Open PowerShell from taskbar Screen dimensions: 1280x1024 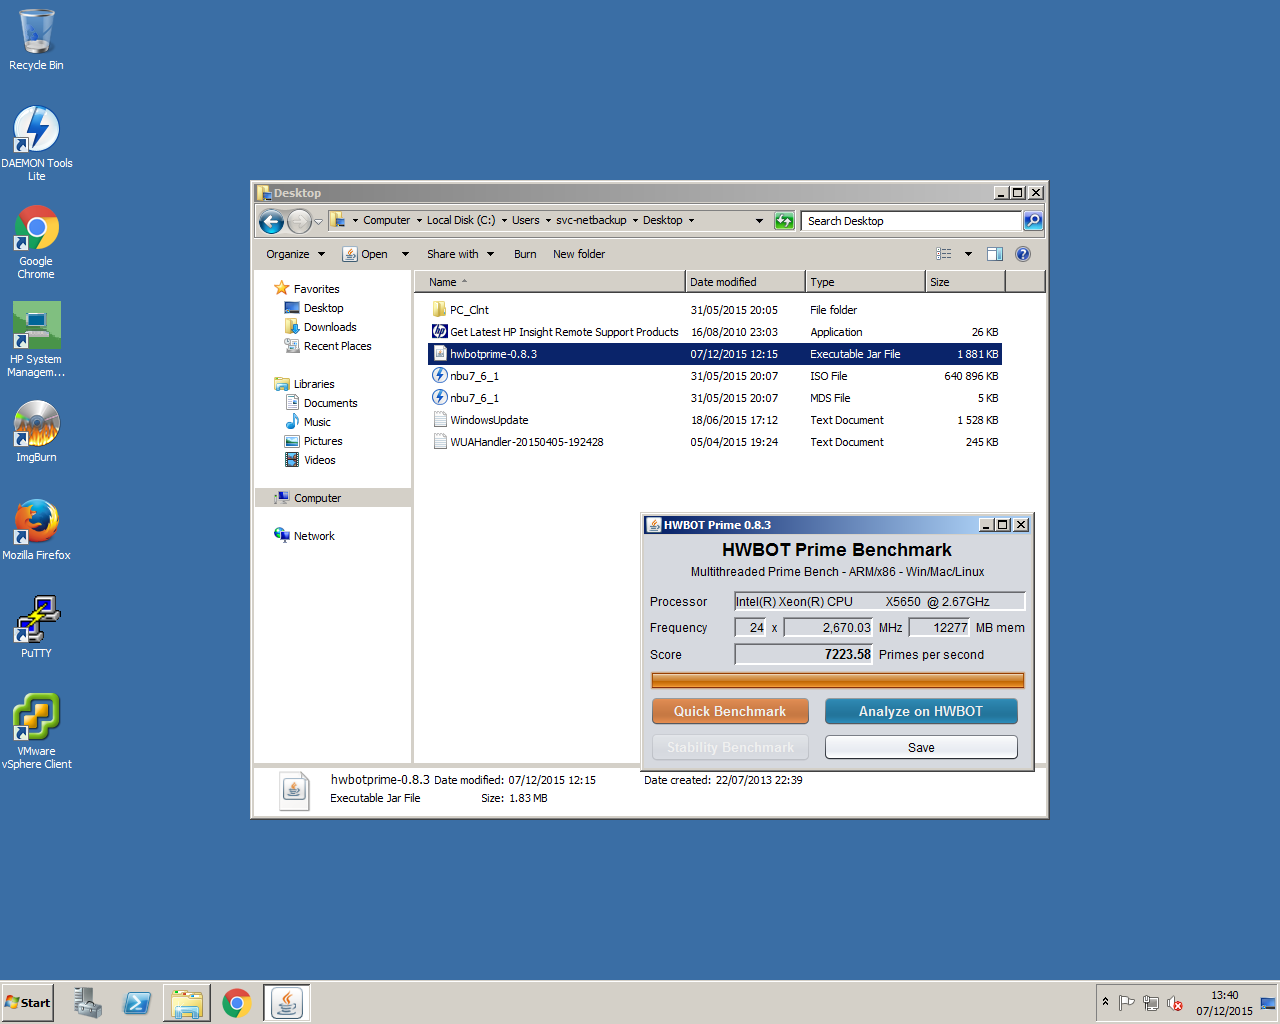tap(137, 1003)
